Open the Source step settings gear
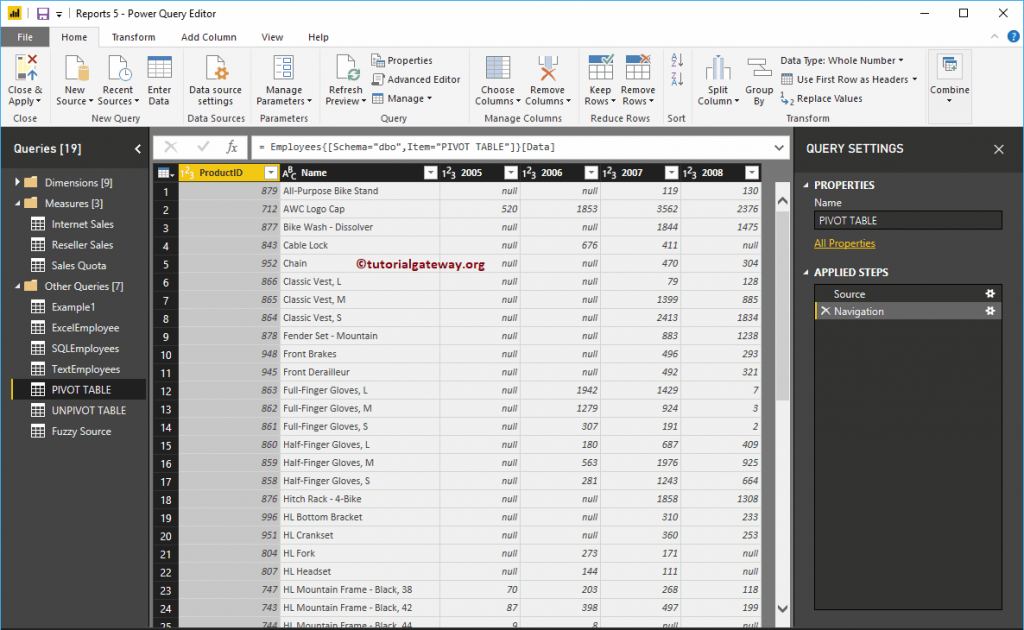Image resolution: width=1024 pixels, height=630 pixels. tap(990, 294)
